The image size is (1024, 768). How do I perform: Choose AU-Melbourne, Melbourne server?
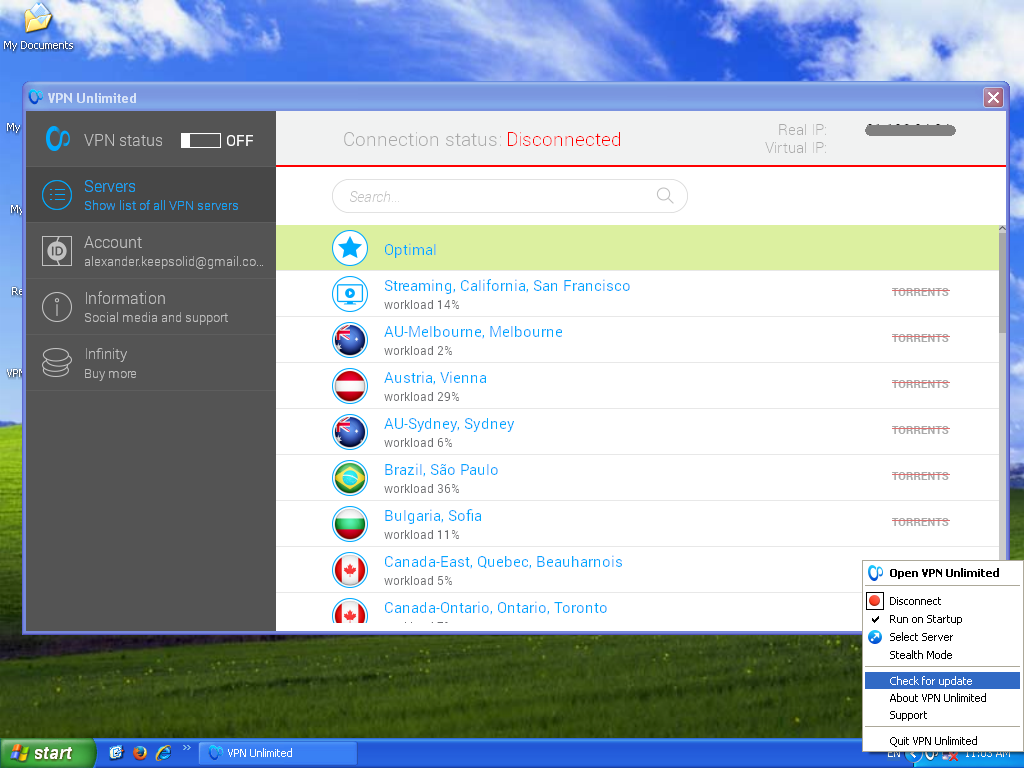tap(637, 340)
